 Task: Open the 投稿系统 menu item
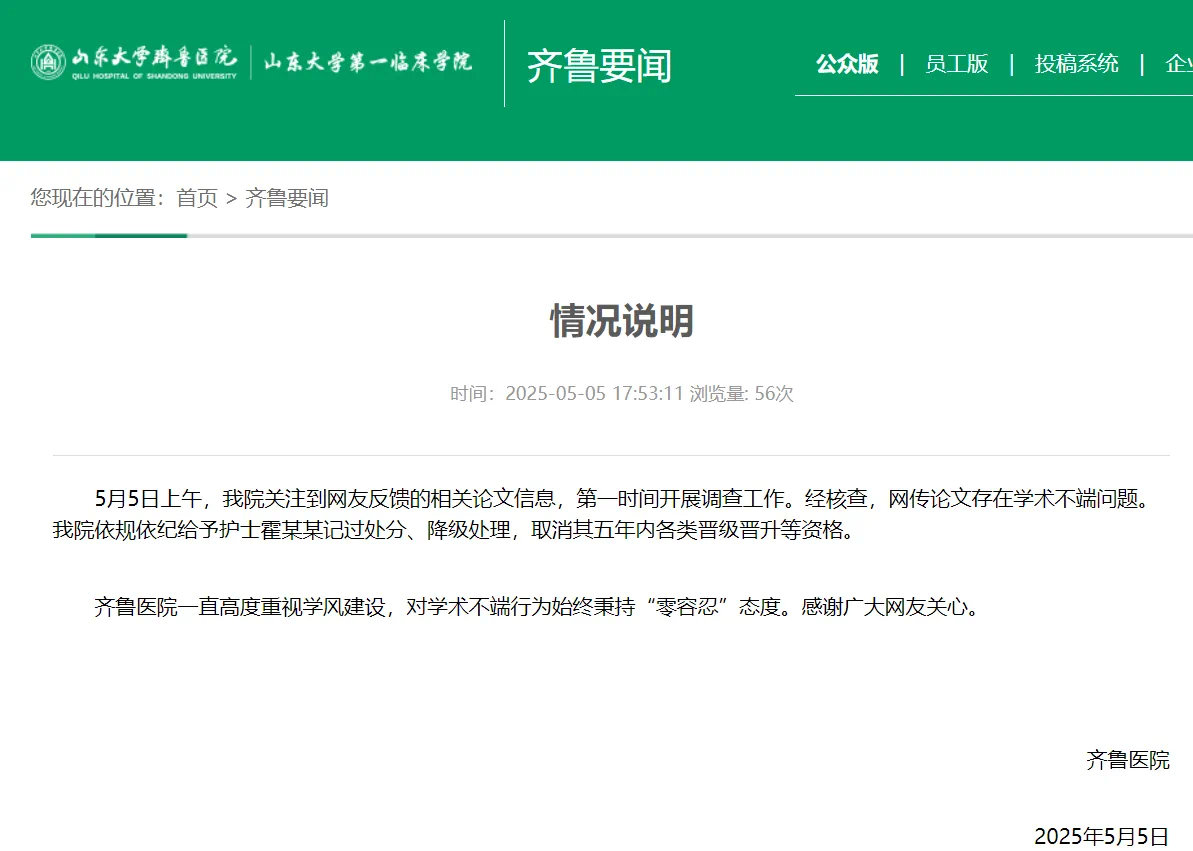1076,64
